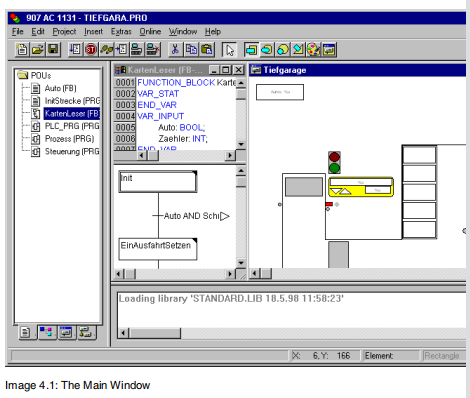Viewport: 470px width, 398px height.
Task: Click scroll left arrow of Tiefgarage window
Action: (x=254, y=274)
